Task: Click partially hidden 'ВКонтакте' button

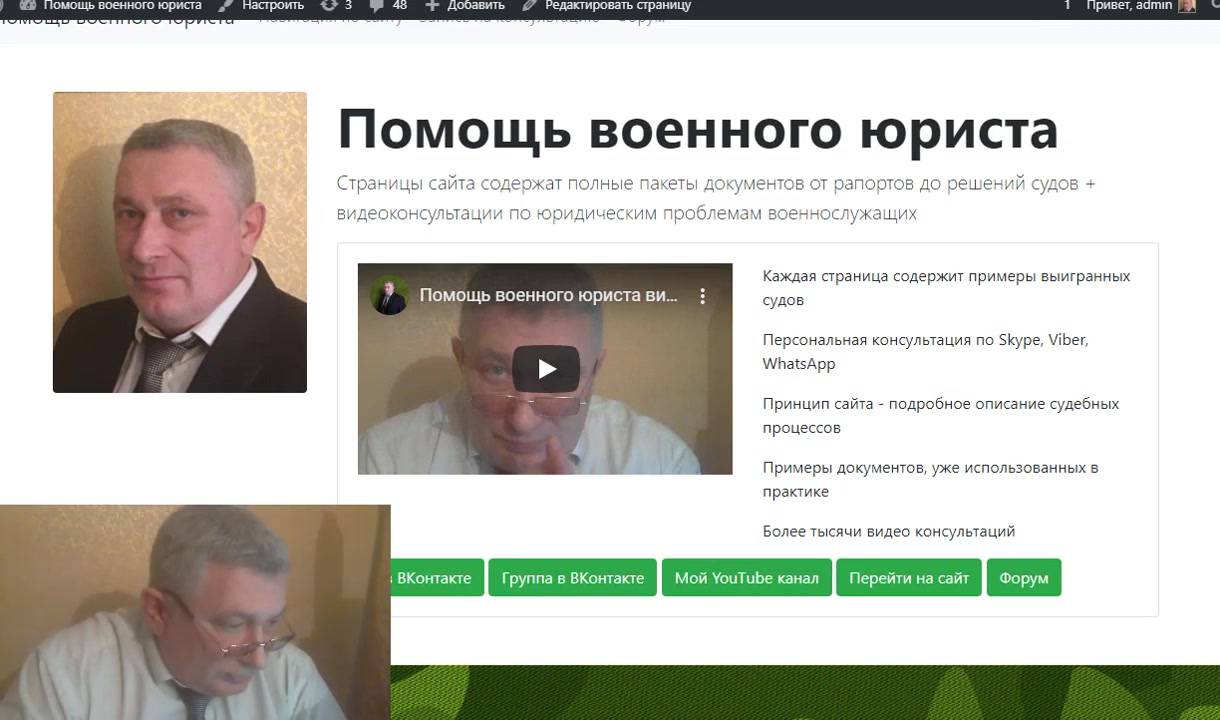Action: coord(437,578)
